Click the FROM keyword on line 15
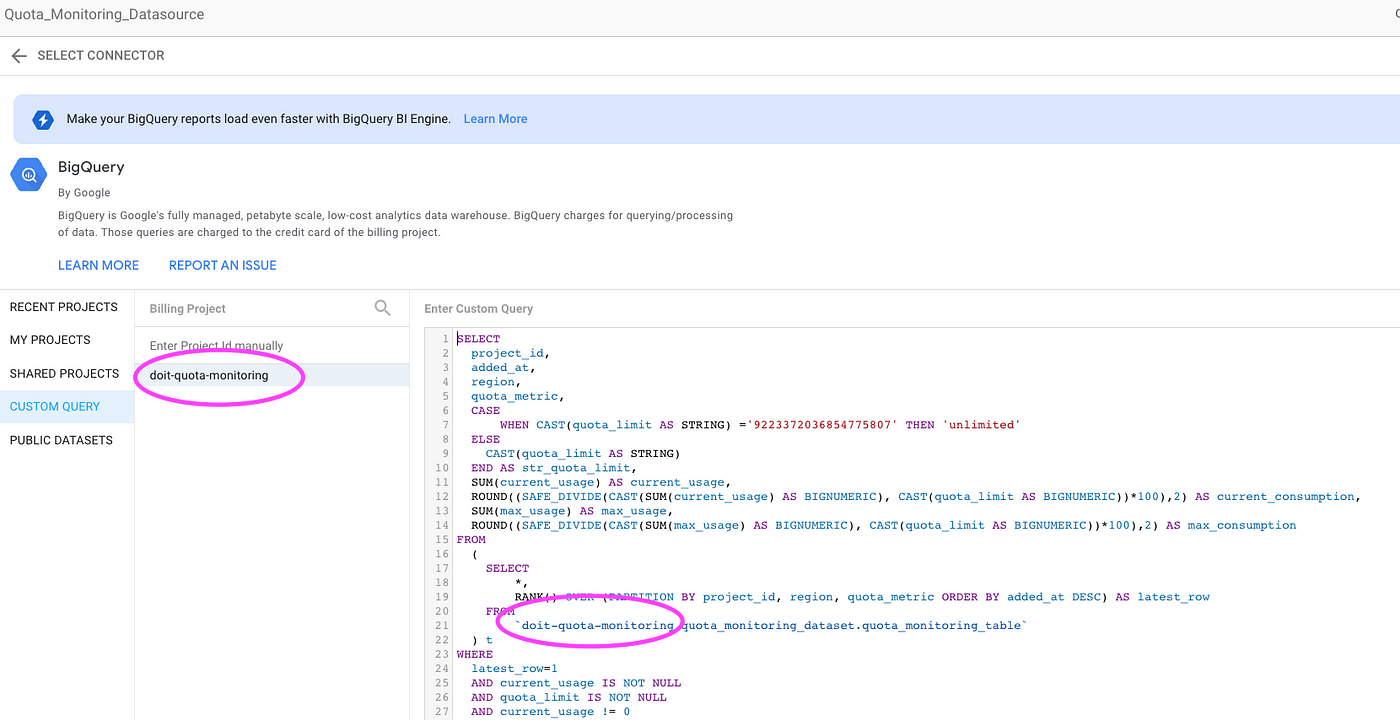This screenshot has width=1400, height=720. coord(471,539)
